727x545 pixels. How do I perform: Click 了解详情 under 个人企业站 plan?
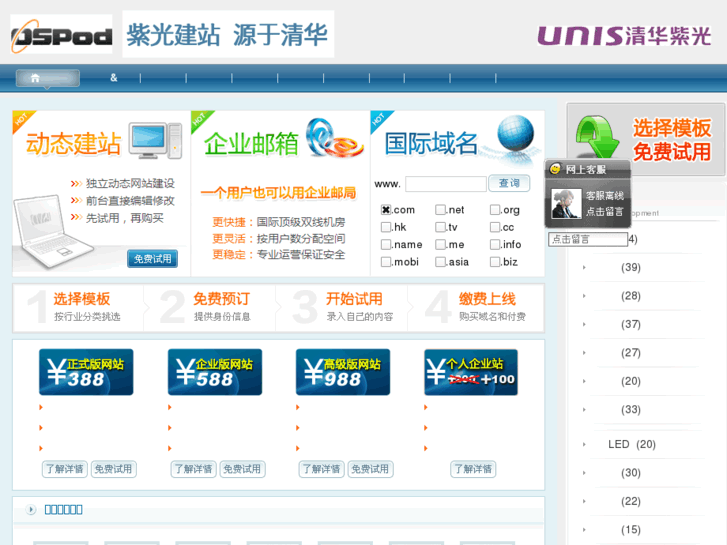point(473,469)
